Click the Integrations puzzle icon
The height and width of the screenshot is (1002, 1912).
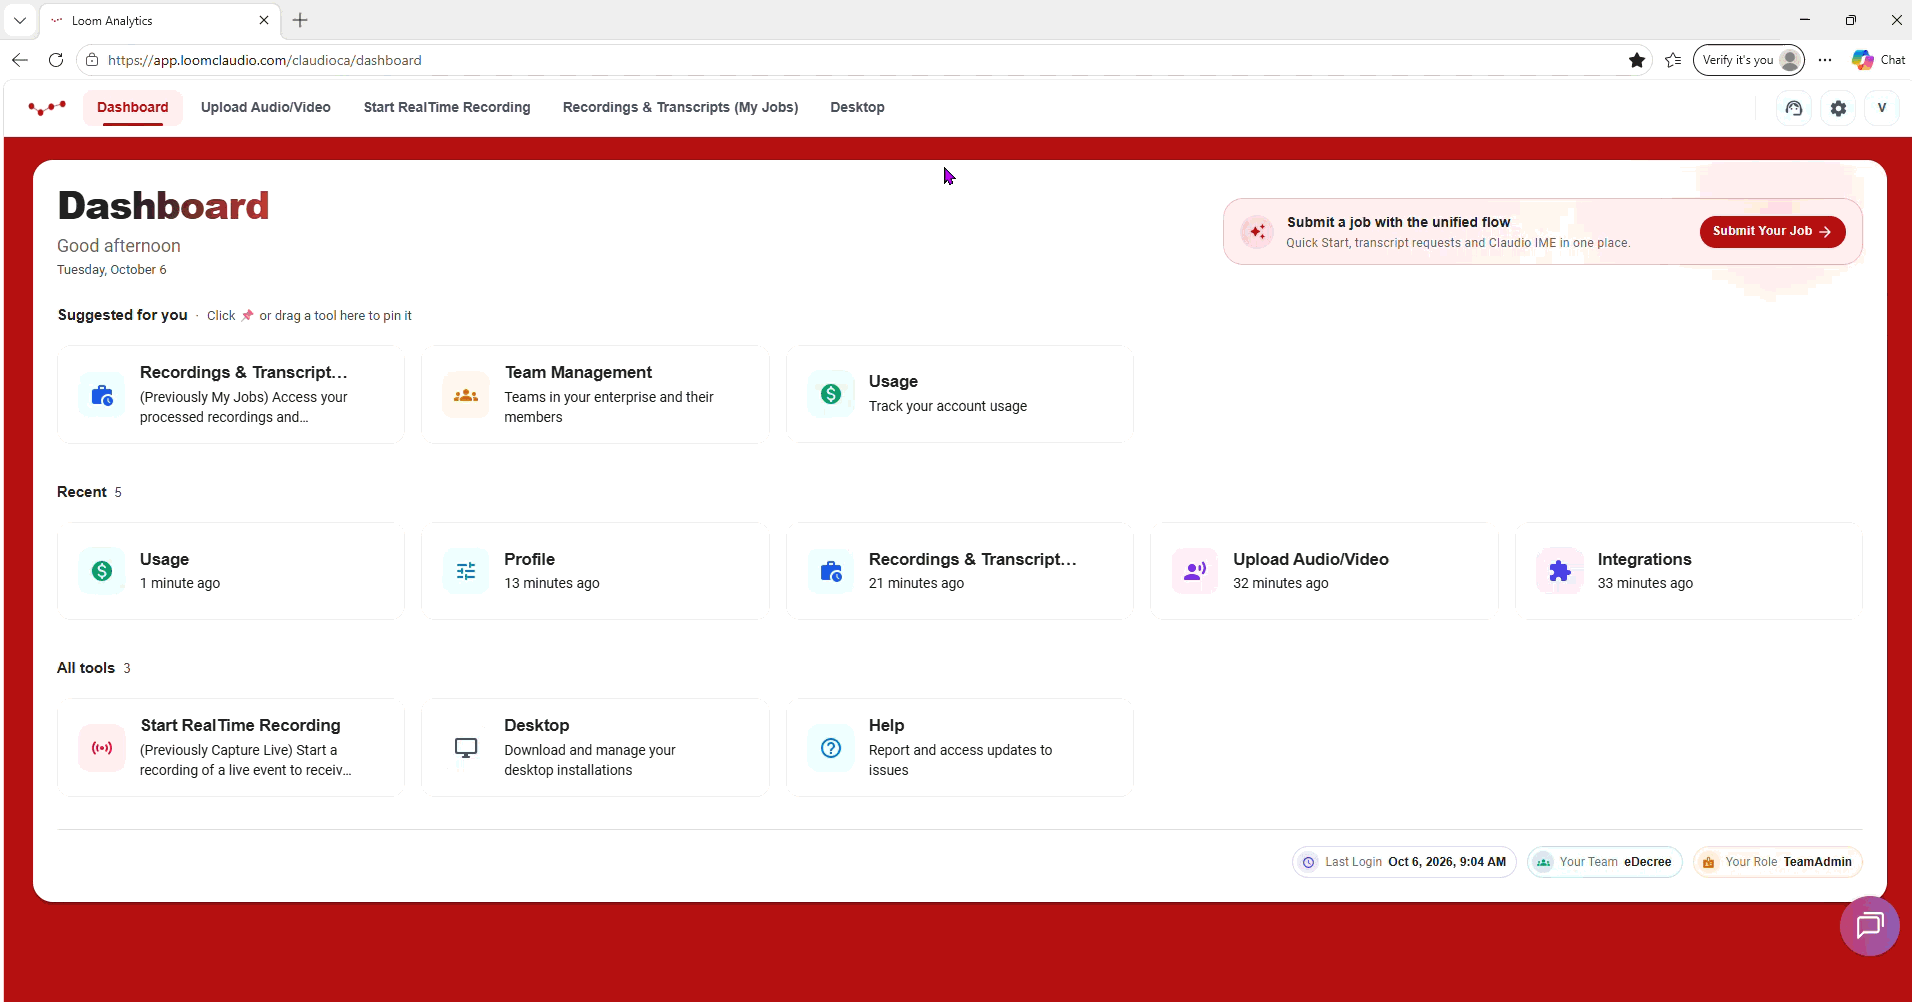tap(1560, 571)
